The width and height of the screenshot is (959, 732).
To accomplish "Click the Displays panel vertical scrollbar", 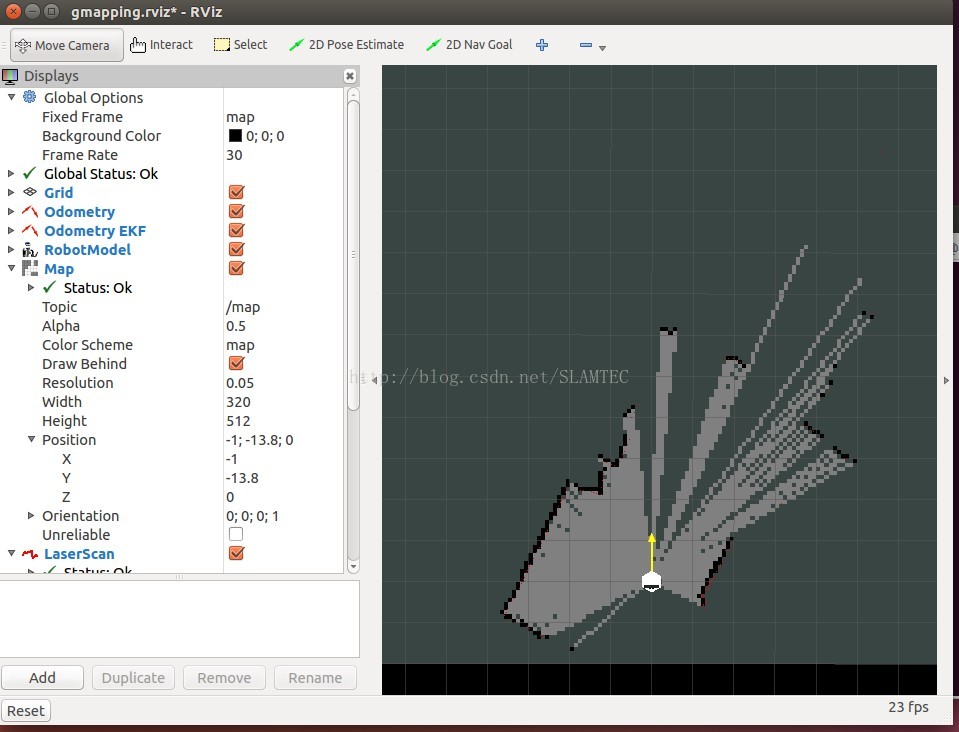I will [x=353, y=254].
